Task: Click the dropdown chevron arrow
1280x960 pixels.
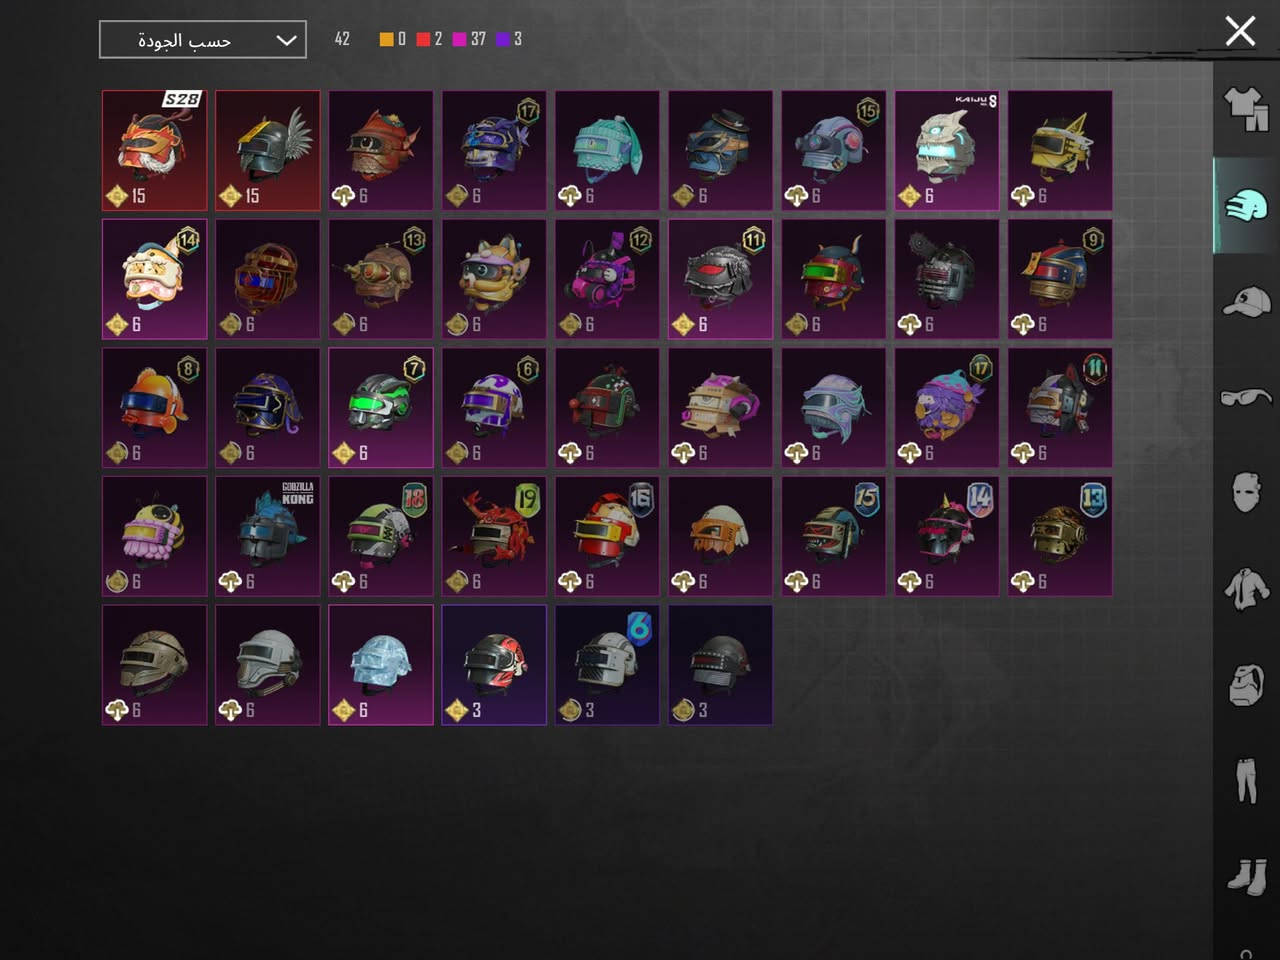Action: click(x=286, y=40)
